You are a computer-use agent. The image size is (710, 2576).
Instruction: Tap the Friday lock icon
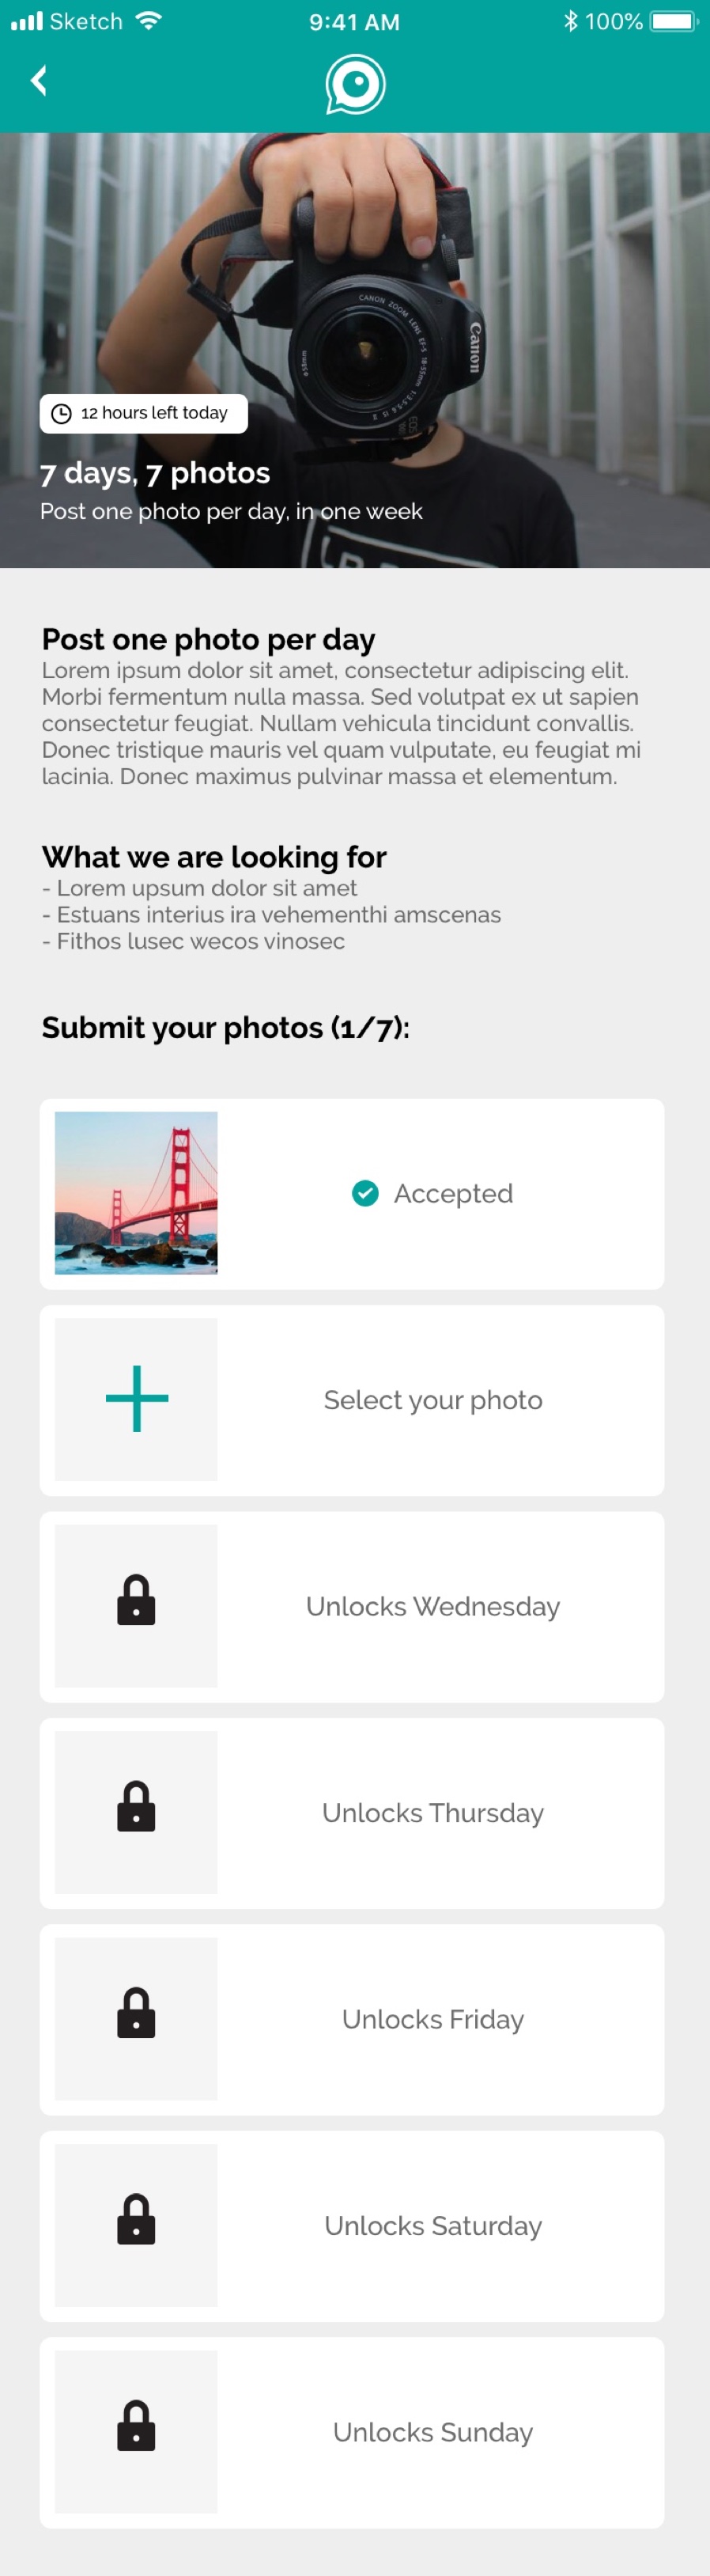[x=136, y=2013]
